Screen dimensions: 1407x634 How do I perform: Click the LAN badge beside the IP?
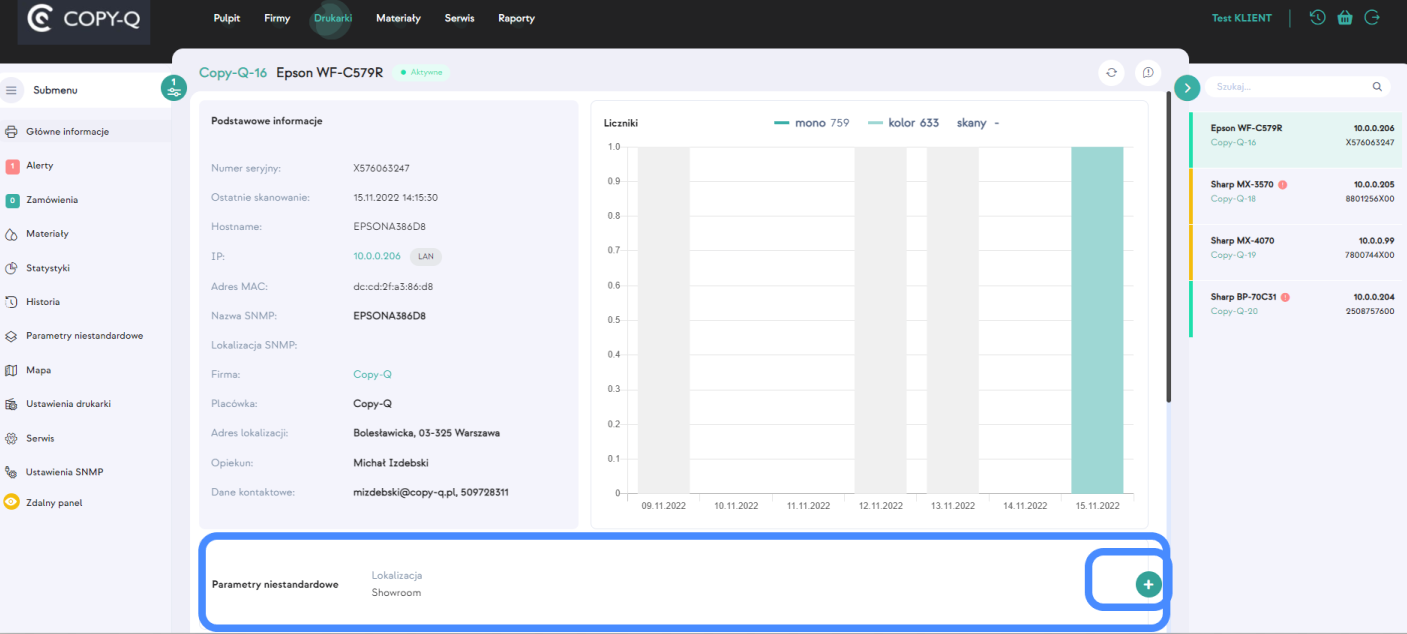click(426, 257)
